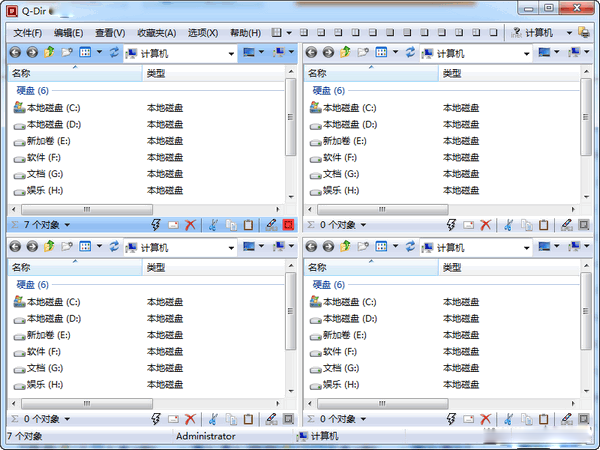This screenshot has height=450, width=600.
Task: Click forward arrow in top-left pane
Action: tap(32, 52)
